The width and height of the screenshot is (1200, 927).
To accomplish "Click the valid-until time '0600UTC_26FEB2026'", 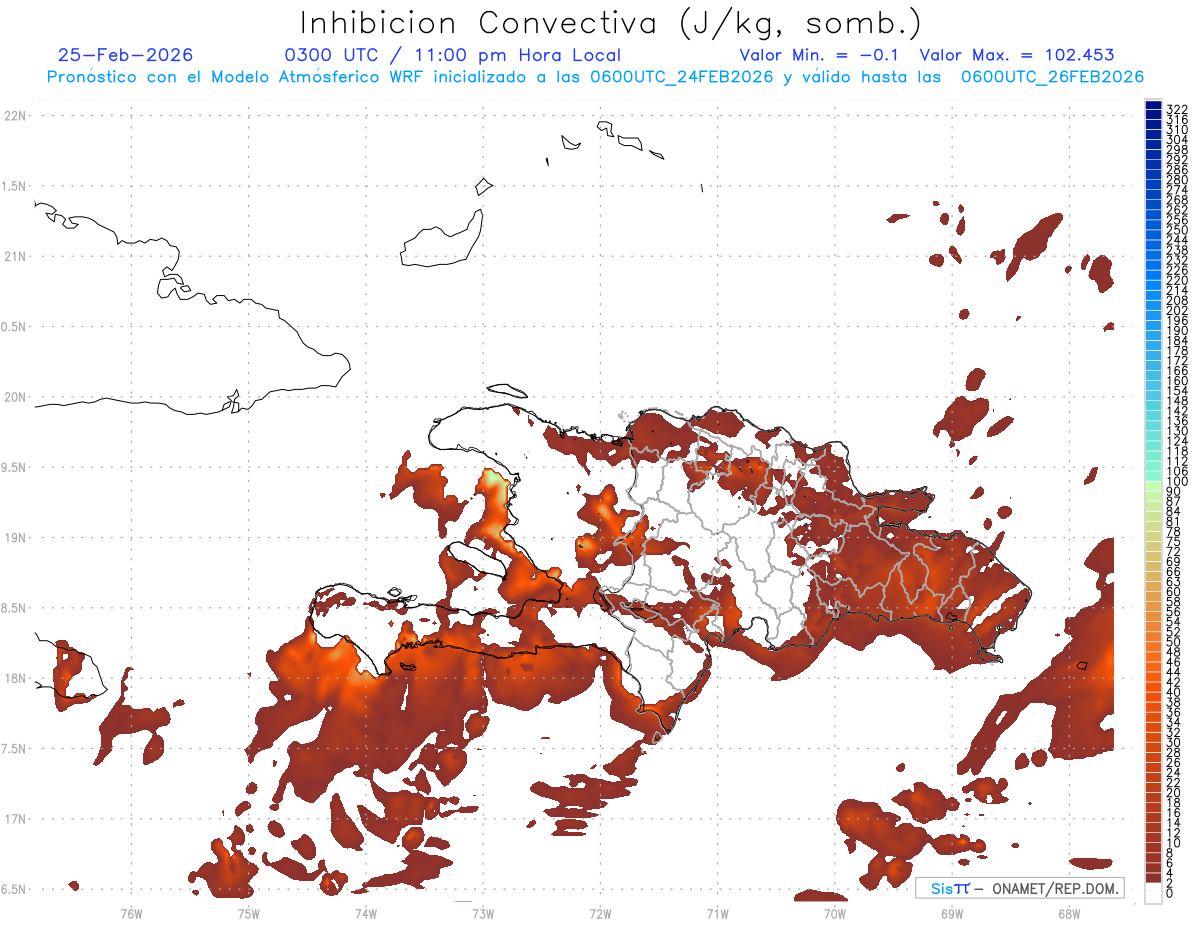I will (1052, 77).
